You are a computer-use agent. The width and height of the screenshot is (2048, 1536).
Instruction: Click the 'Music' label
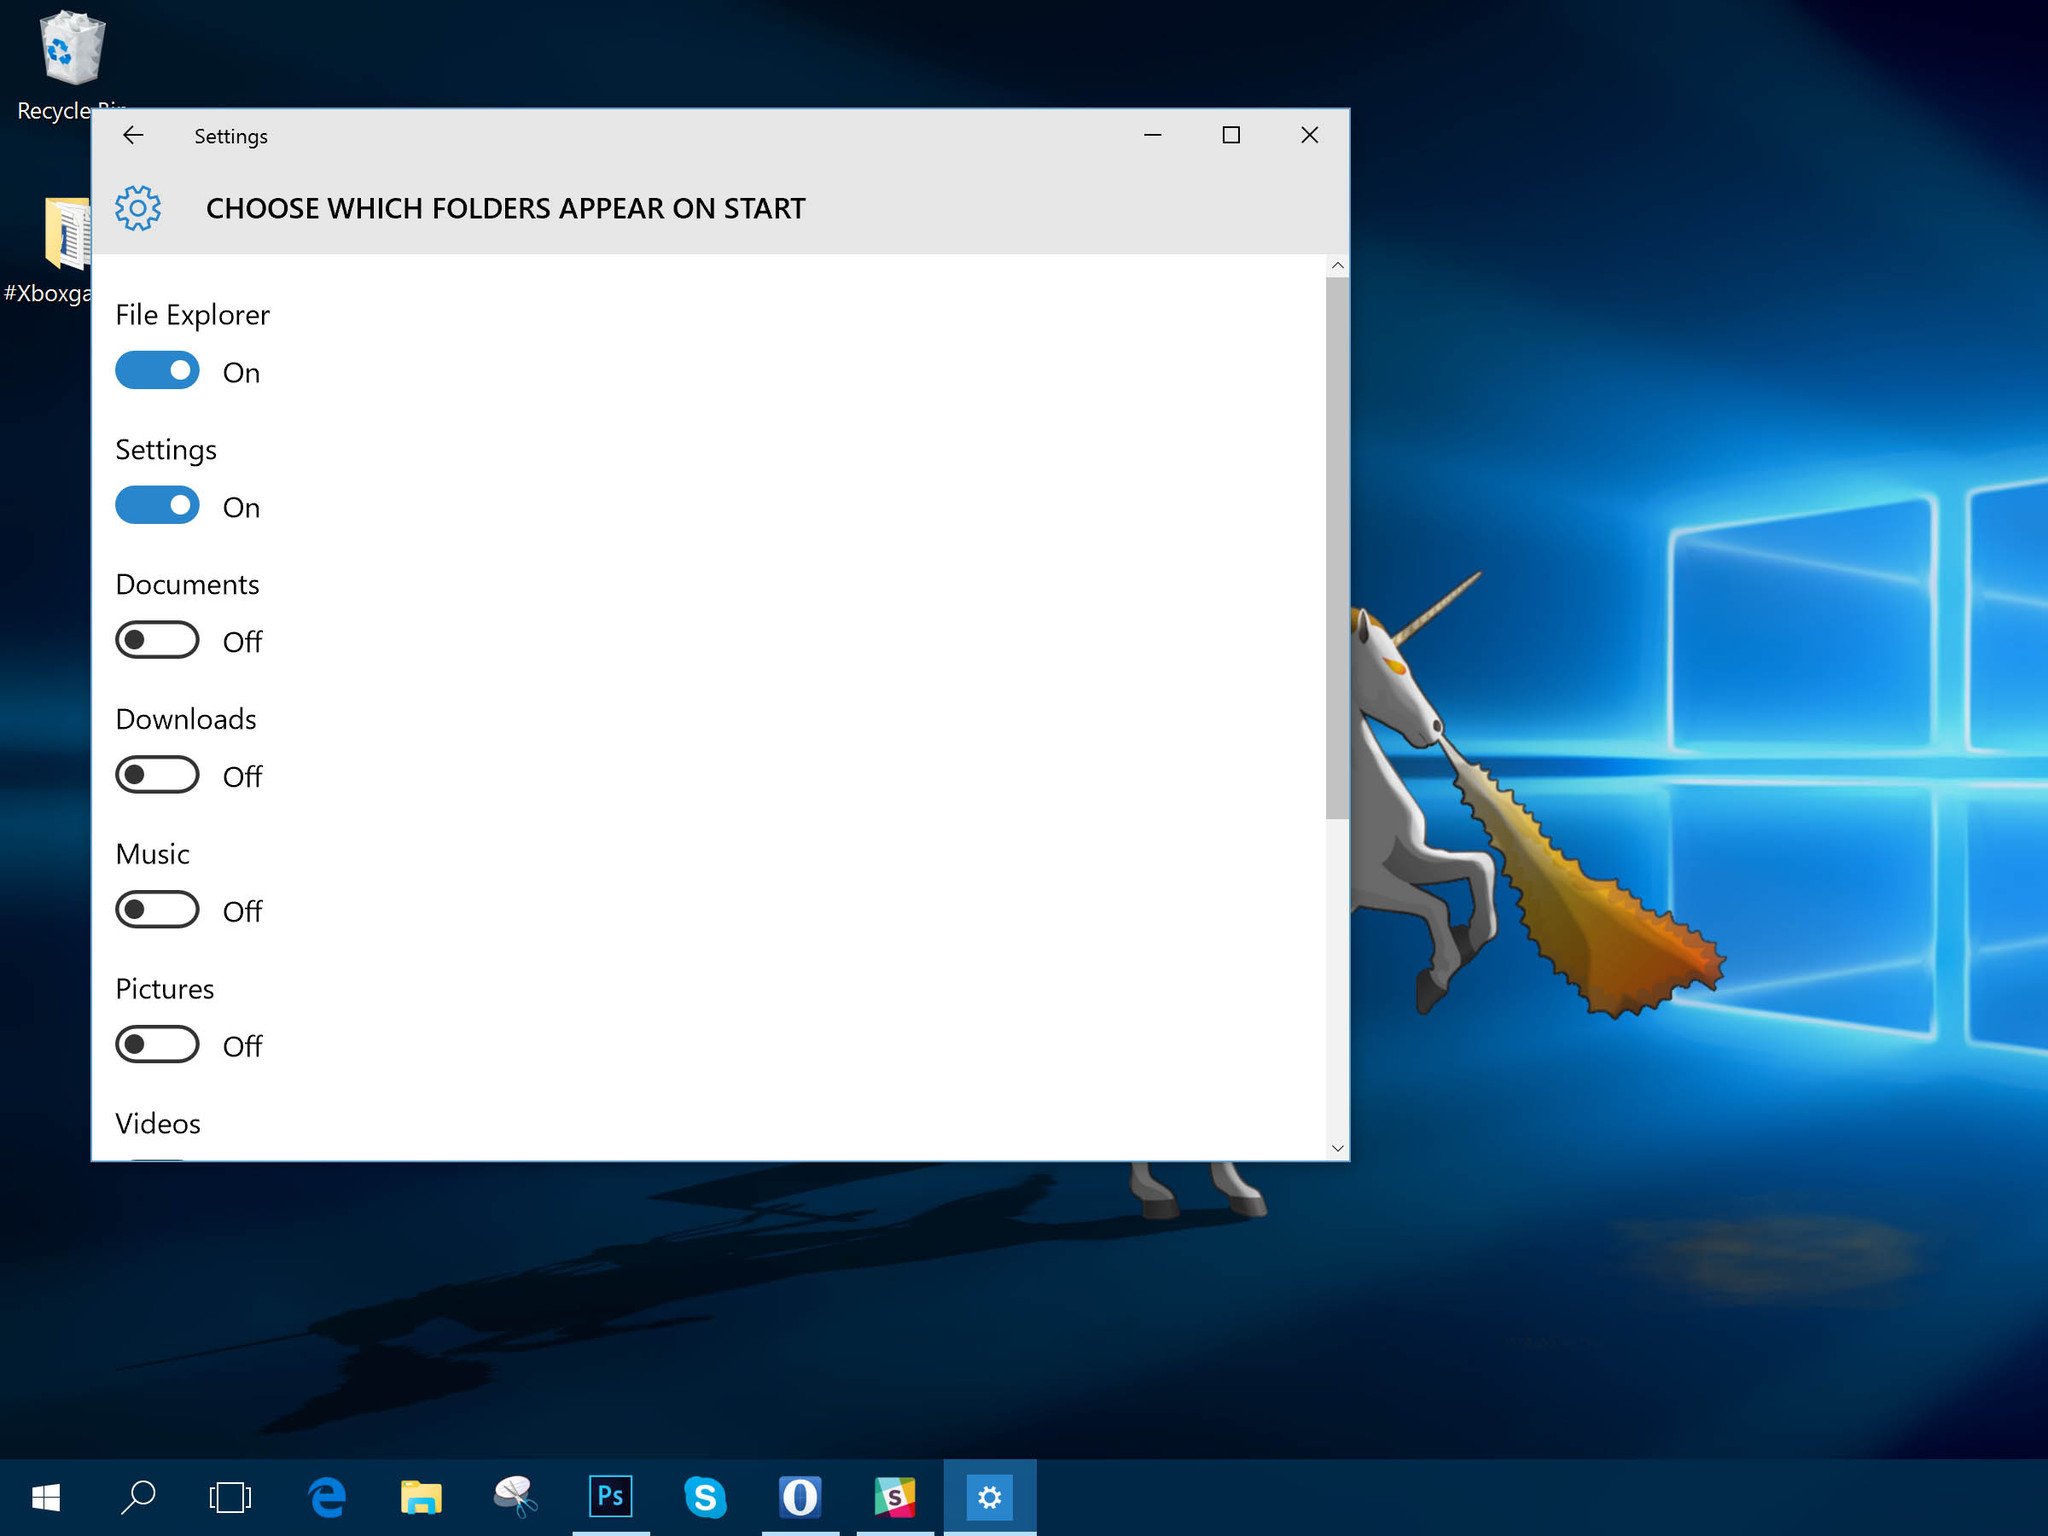coord(152,854)
